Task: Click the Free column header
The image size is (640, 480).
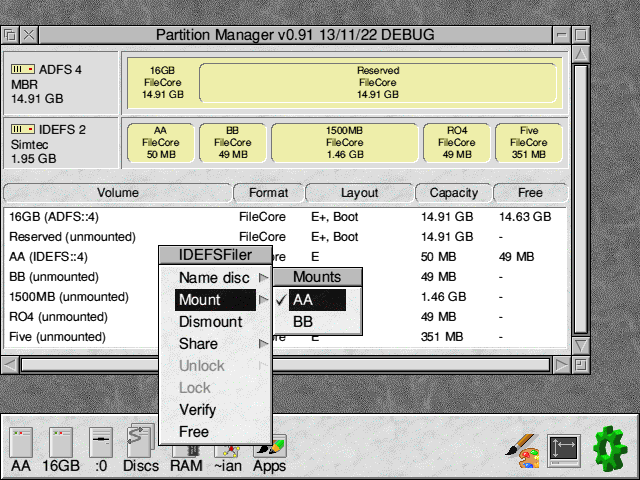Action: click(530, 193)
